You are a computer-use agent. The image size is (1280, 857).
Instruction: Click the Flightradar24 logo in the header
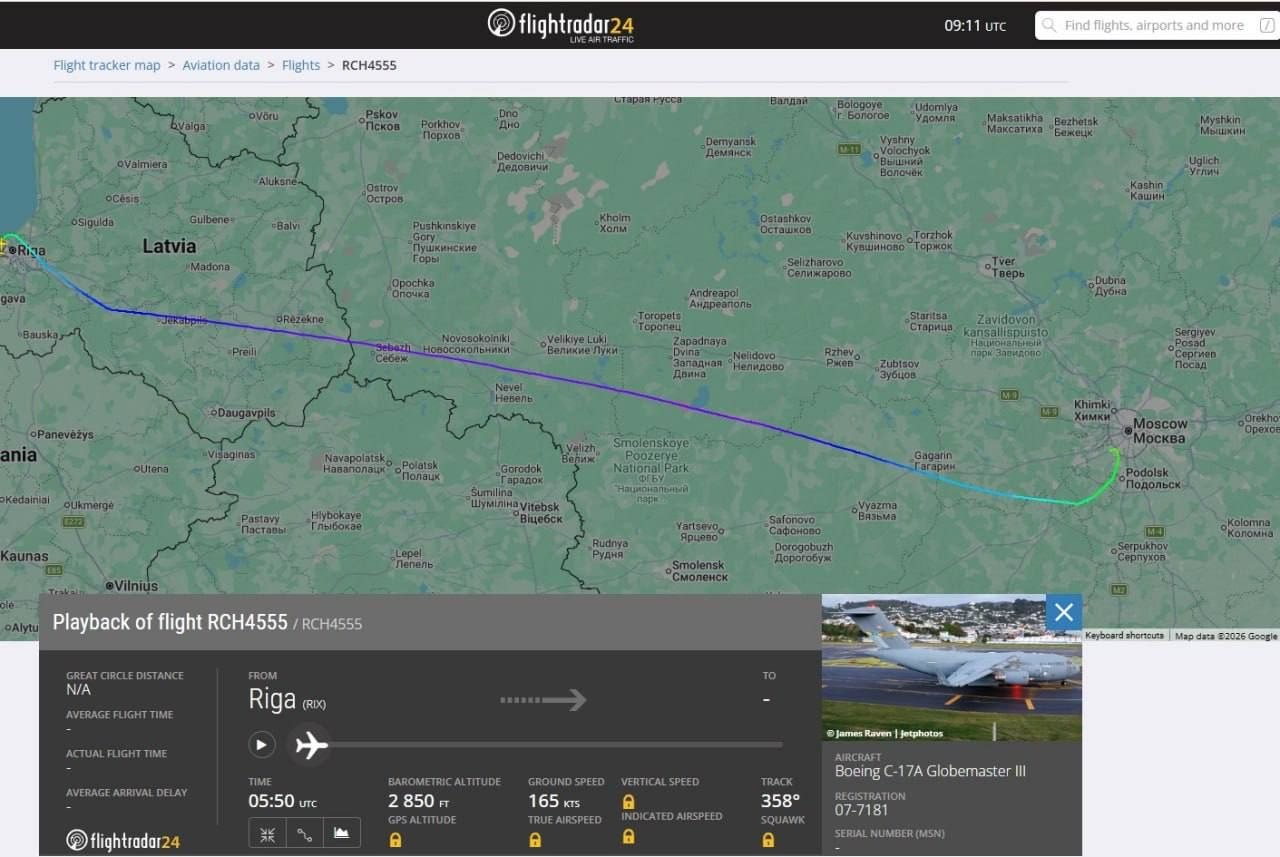tap(561, 25)
